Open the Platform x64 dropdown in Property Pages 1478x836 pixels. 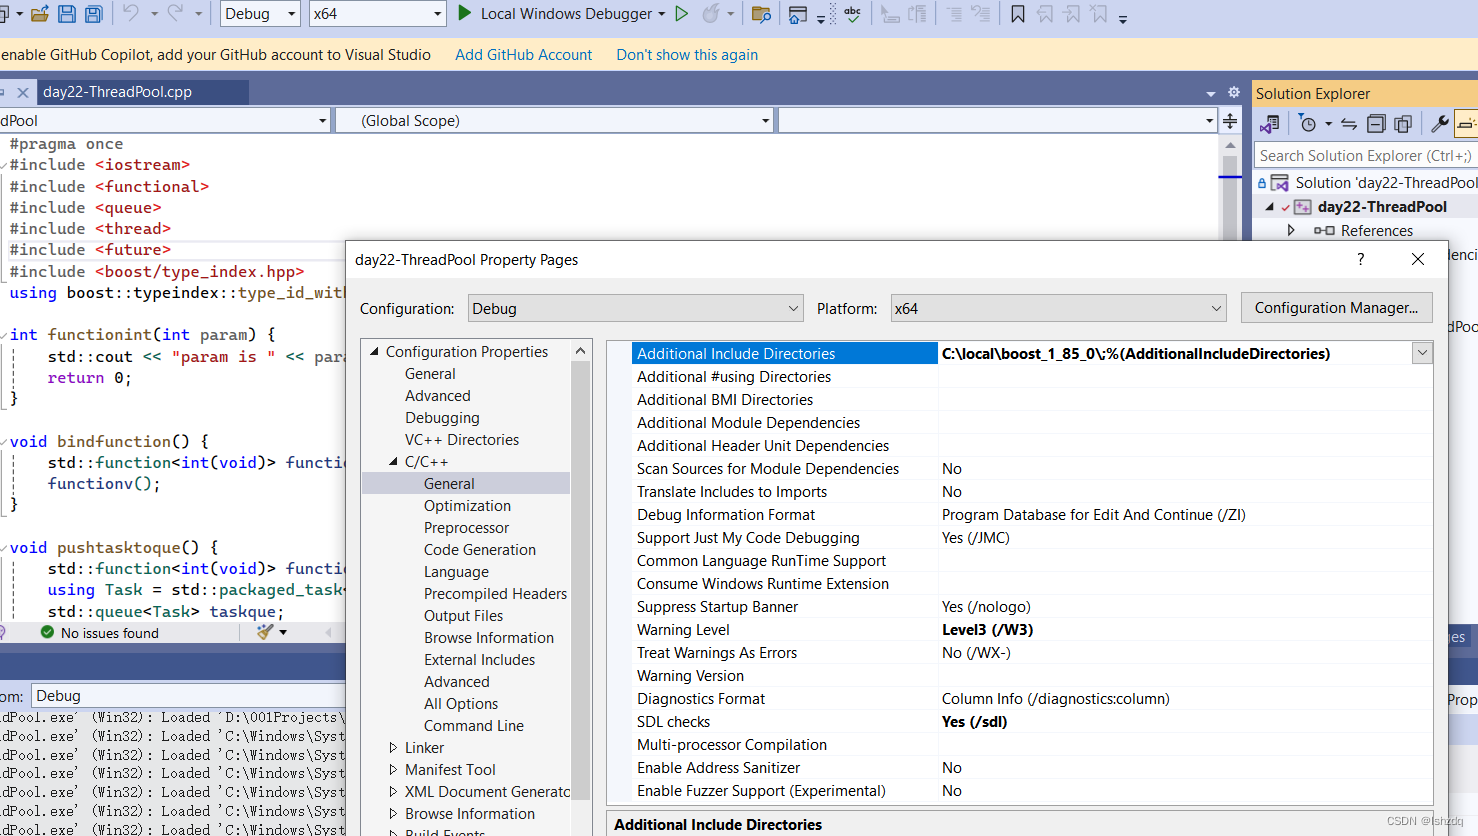point(1058,308)
